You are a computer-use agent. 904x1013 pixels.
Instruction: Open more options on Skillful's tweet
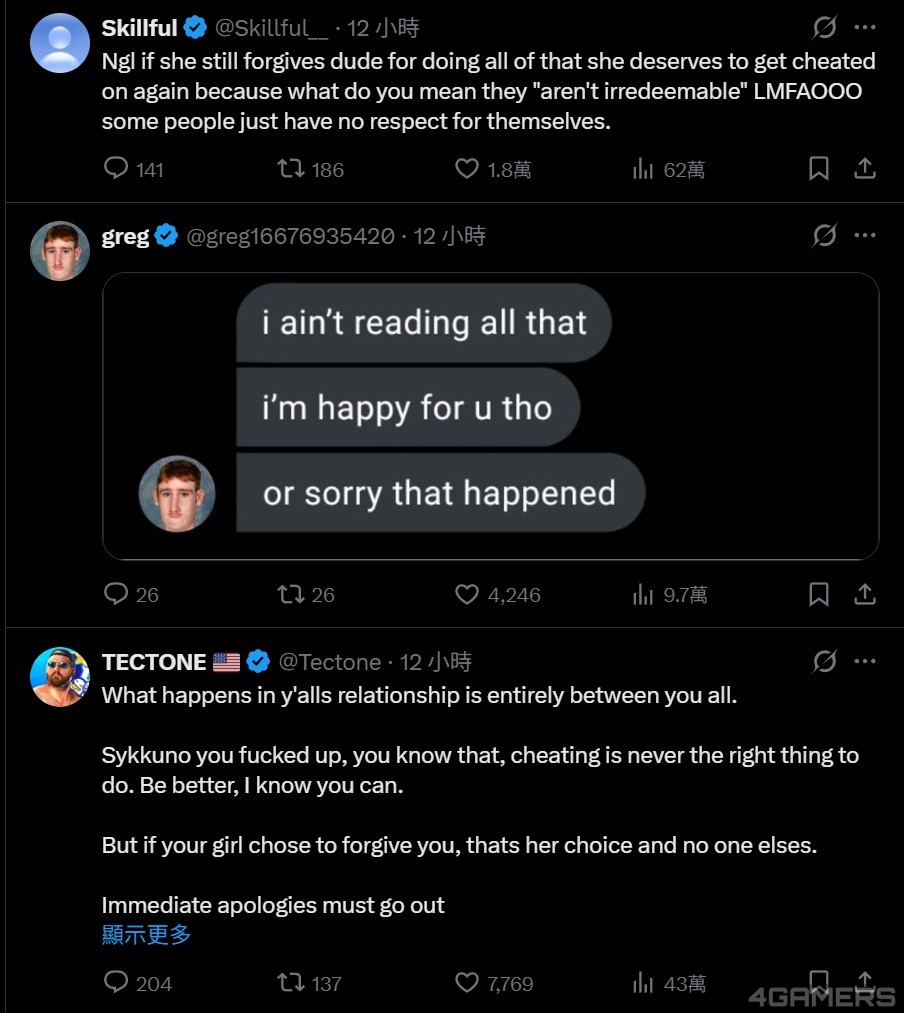[x=865, y=27]
